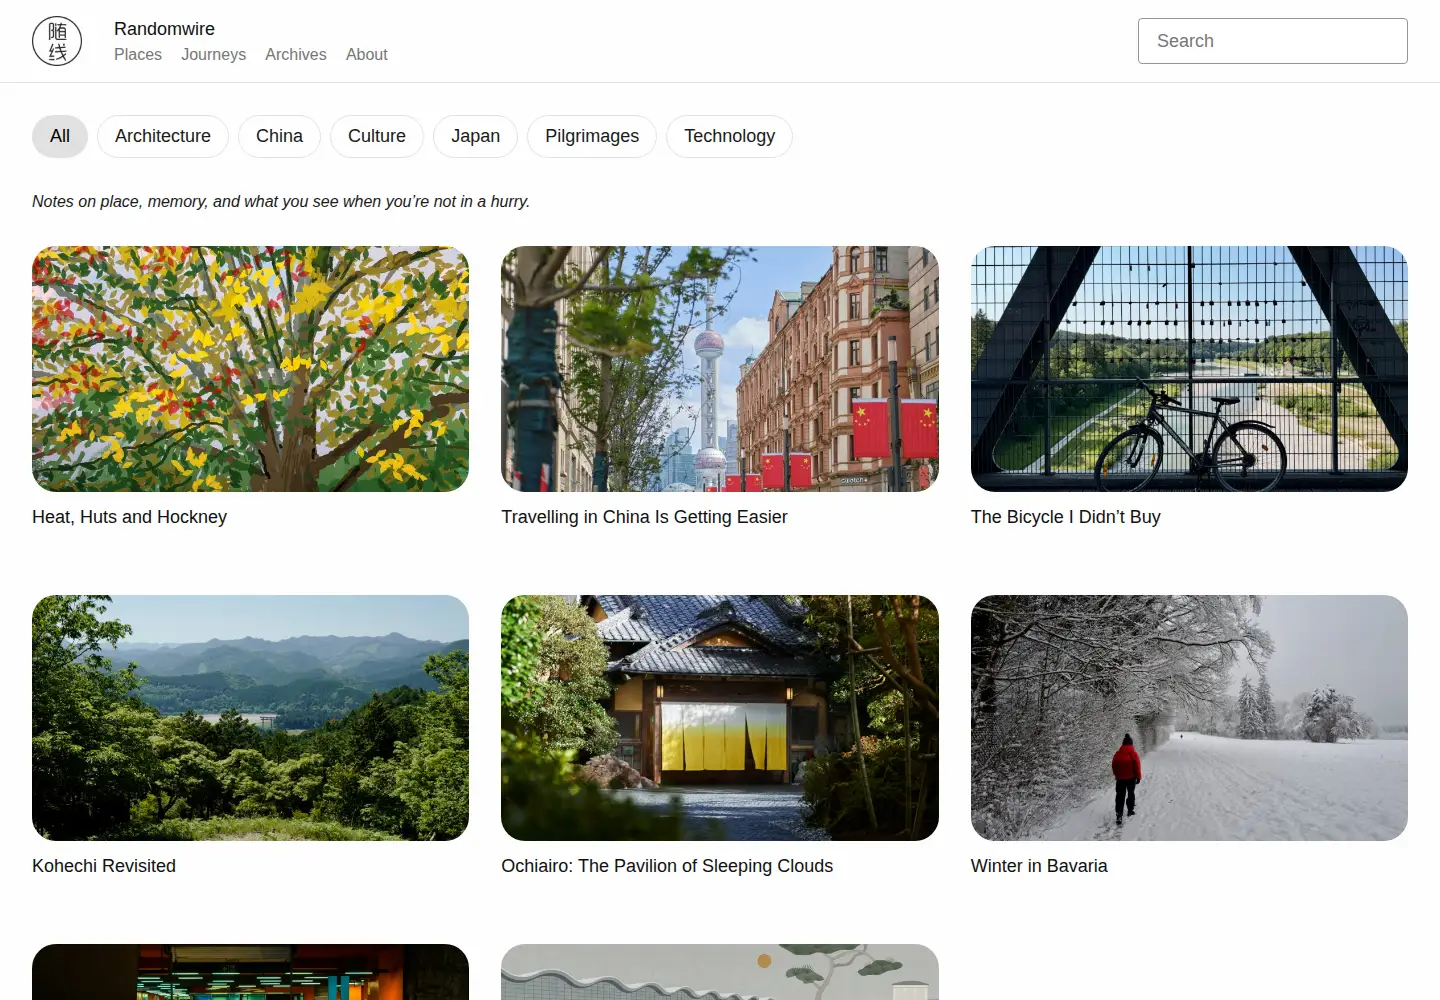Open the Archives page
The width and height of the screenshot is (1440, 1000).
pos(296,55)
